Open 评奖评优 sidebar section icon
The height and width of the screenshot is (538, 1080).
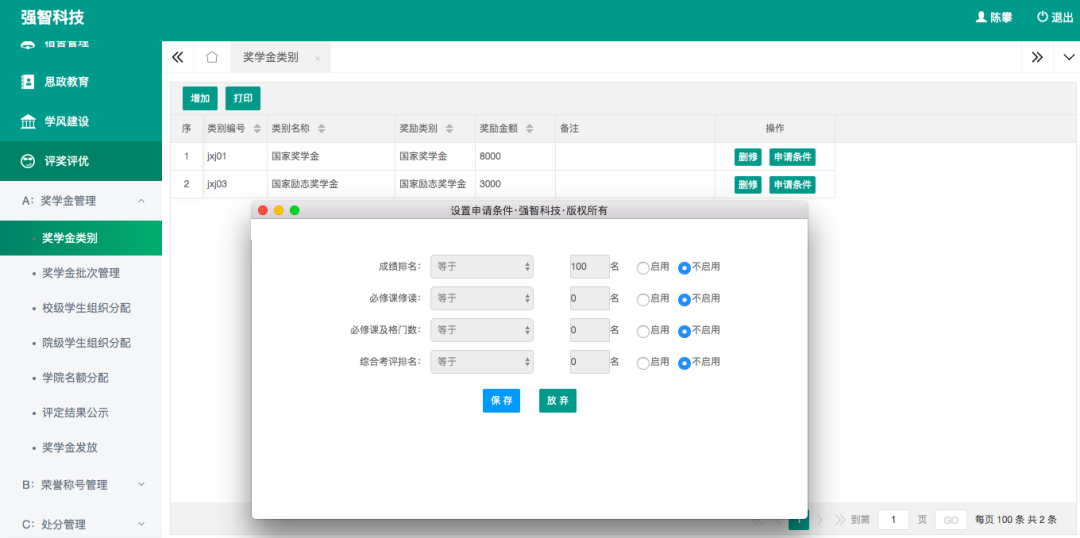tap(28, 161)
